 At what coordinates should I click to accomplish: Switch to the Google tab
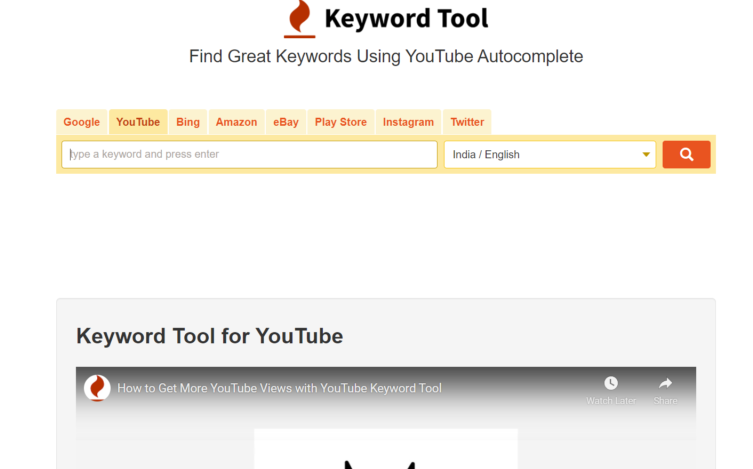82,122
